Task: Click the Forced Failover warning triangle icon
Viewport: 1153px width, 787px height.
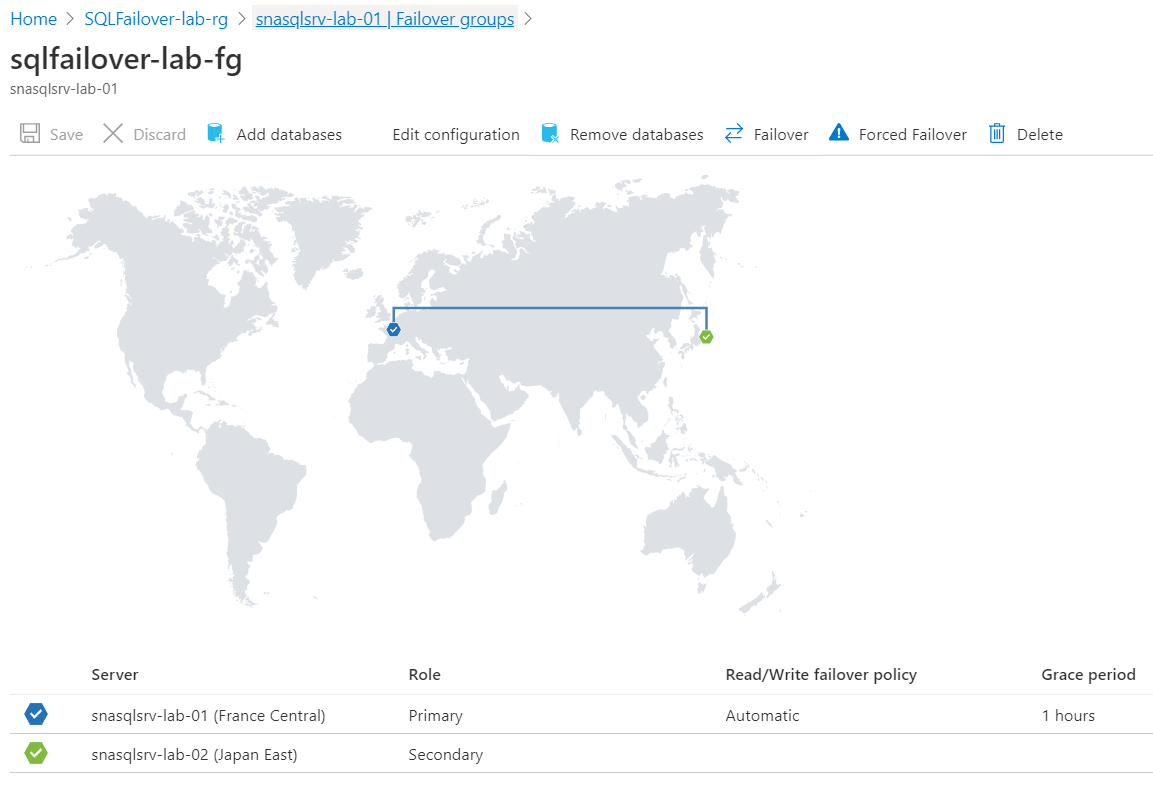Action: 839,132
